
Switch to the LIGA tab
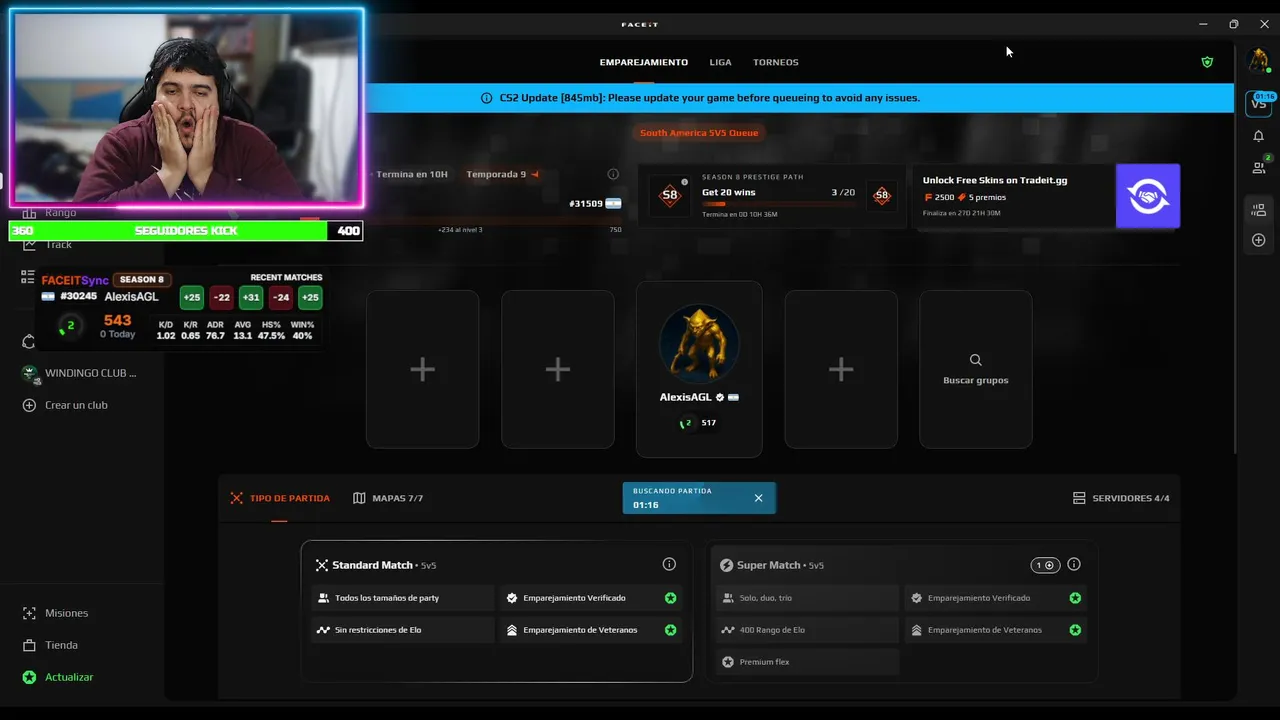721,62
